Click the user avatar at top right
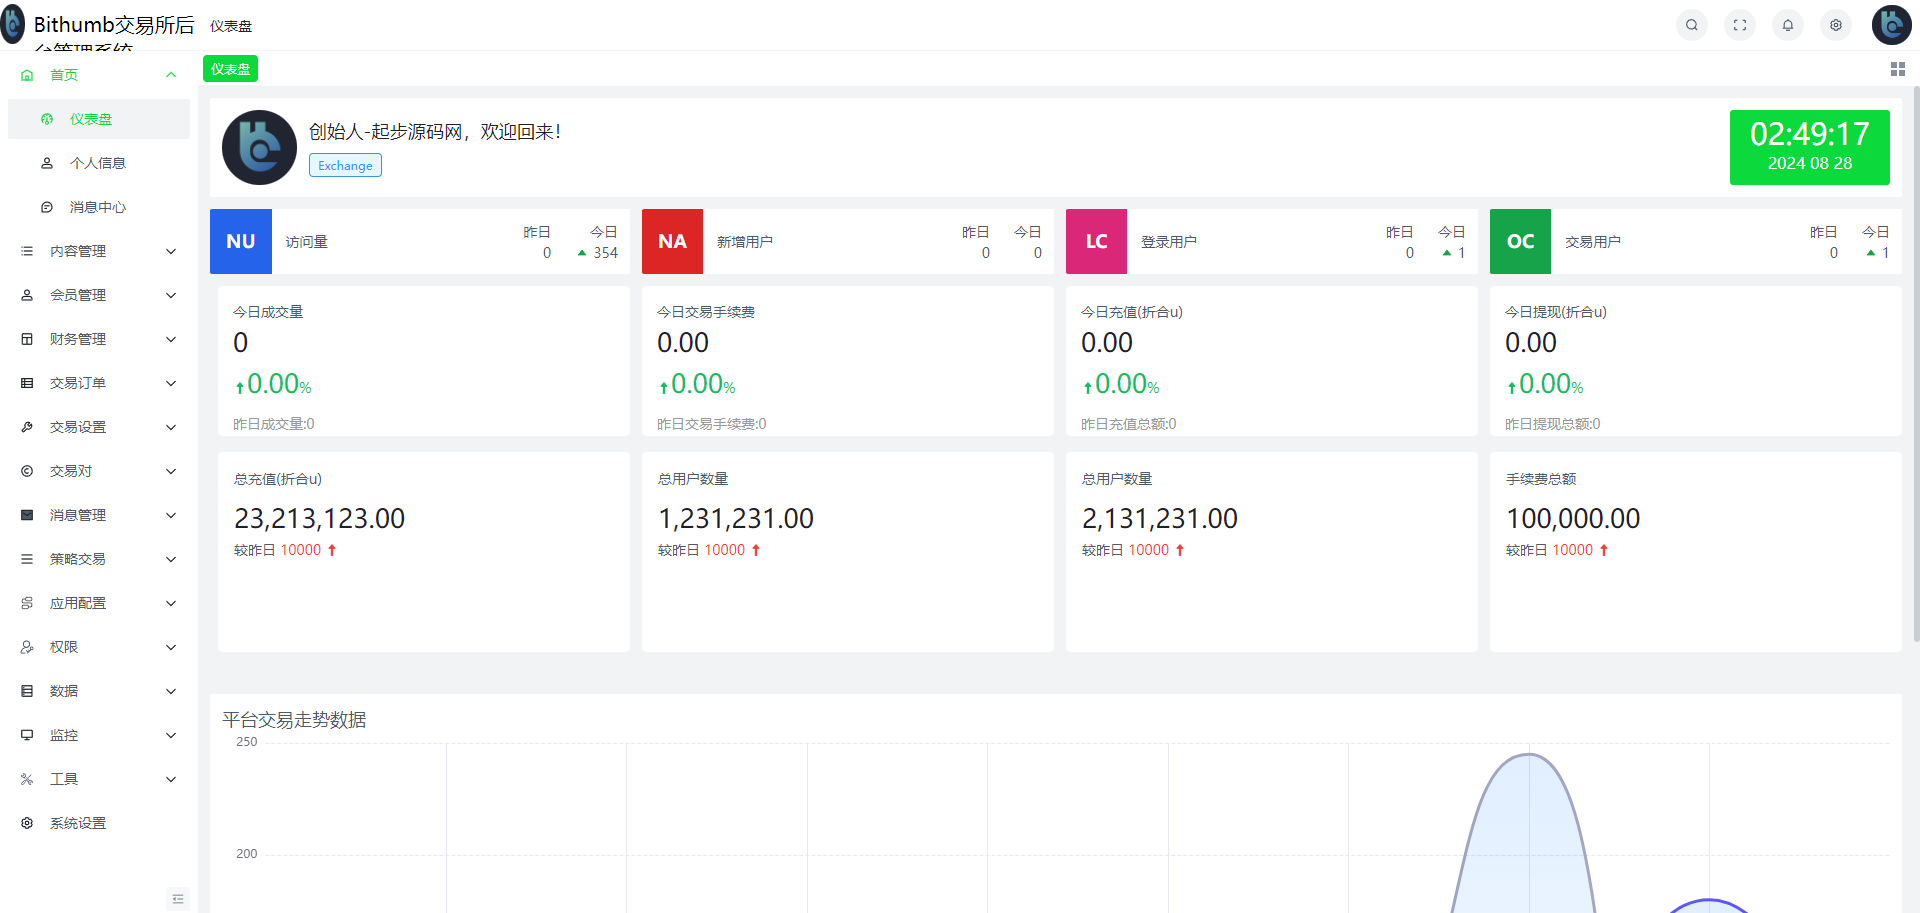The height and width of the screenshot is (913, 1920). 1891,25
